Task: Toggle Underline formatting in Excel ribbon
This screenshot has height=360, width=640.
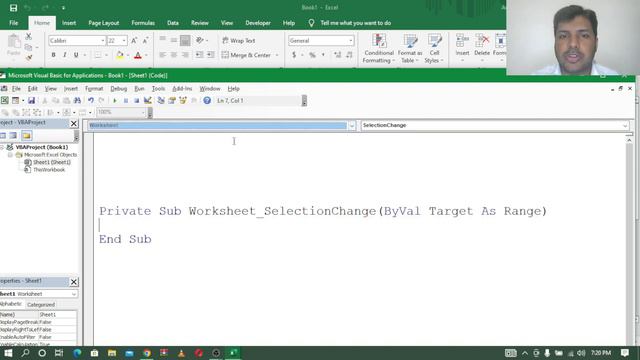Action: coord(76,55)
